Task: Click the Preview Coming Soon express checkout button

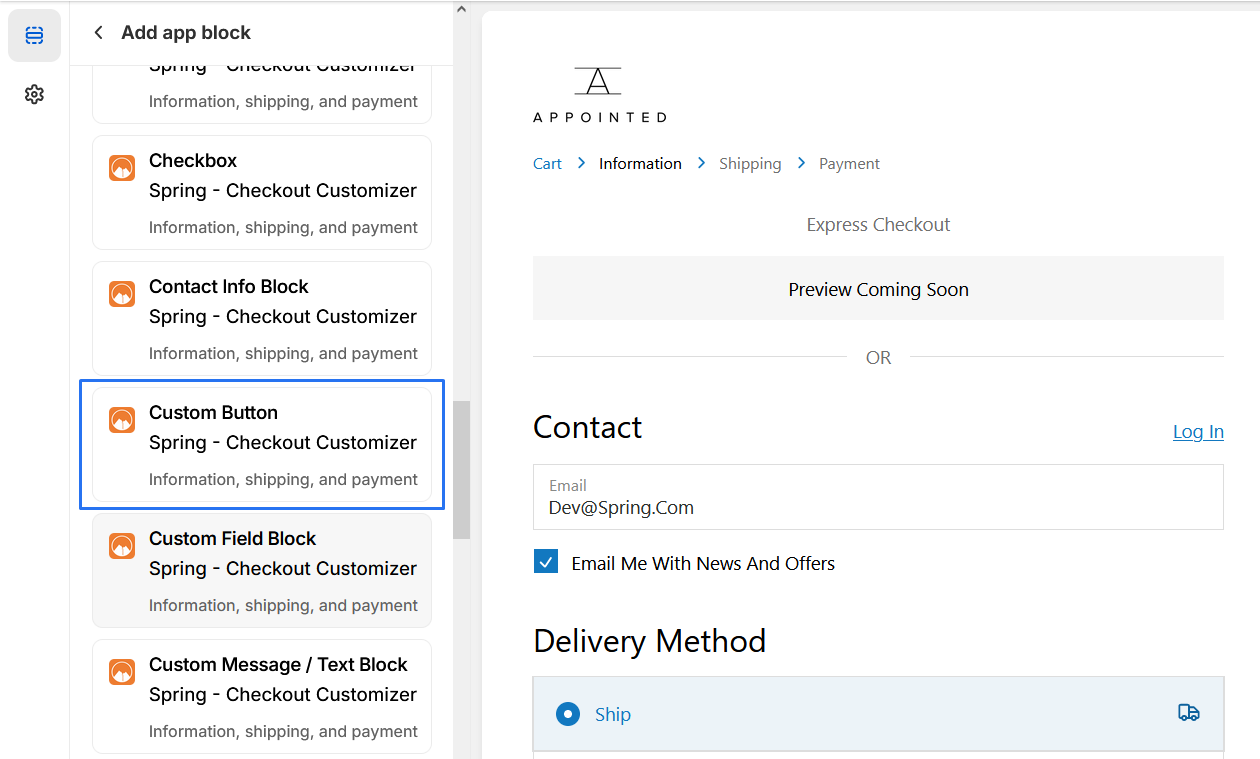Action: pyautogui.click(x=878, y=290)
